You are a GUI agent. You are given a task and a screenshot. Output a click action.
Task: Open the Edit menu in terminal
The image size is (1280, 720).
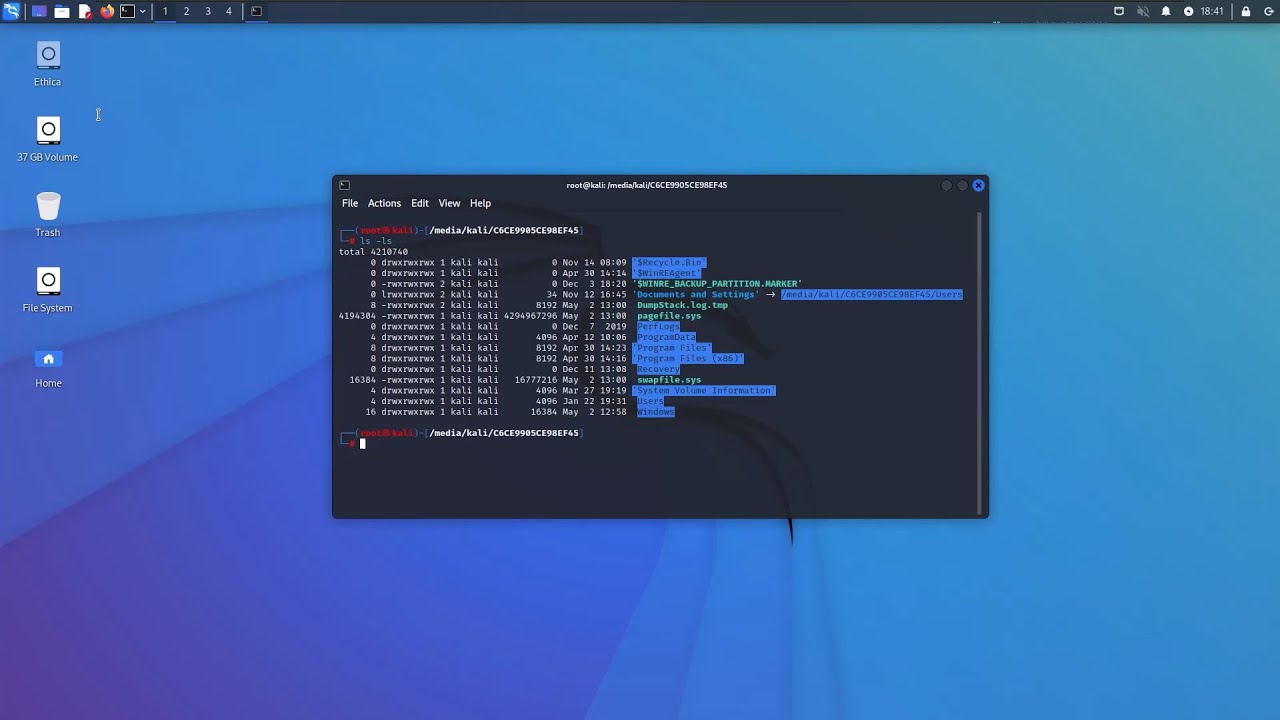coord(420,203)
